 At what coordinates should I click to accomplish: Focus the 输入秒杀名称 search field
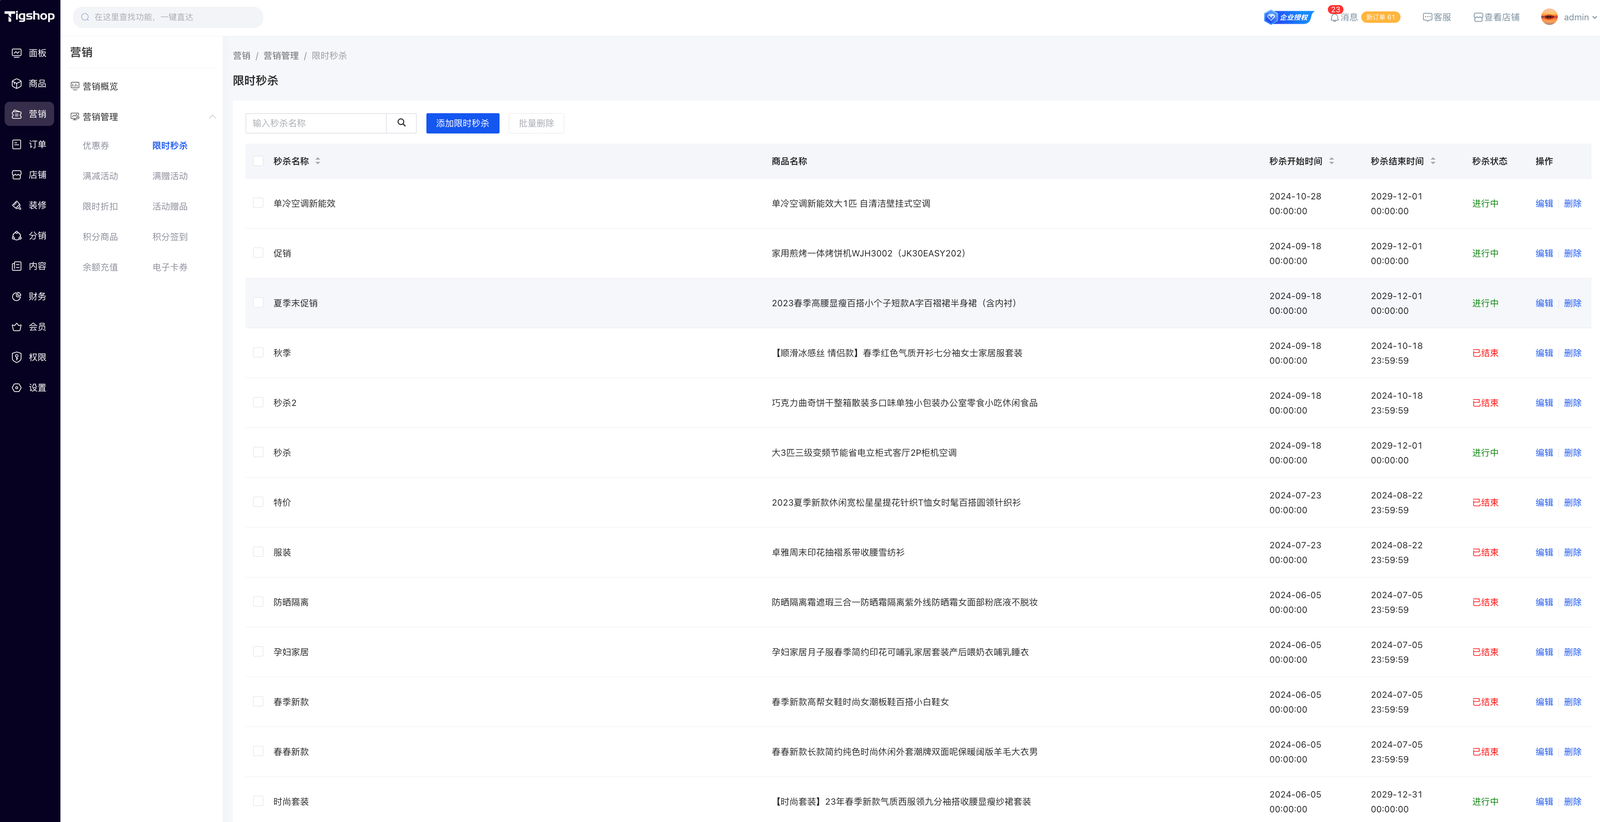316,123
